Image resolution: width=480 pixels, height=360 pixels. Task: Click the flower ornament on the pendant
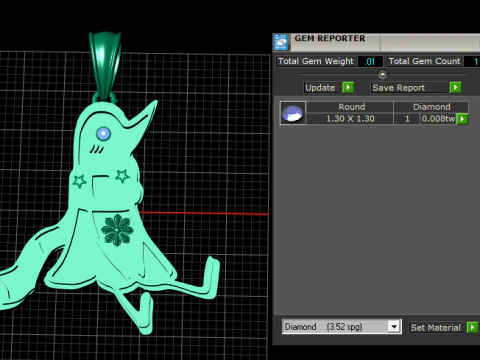tap(117, 230)
